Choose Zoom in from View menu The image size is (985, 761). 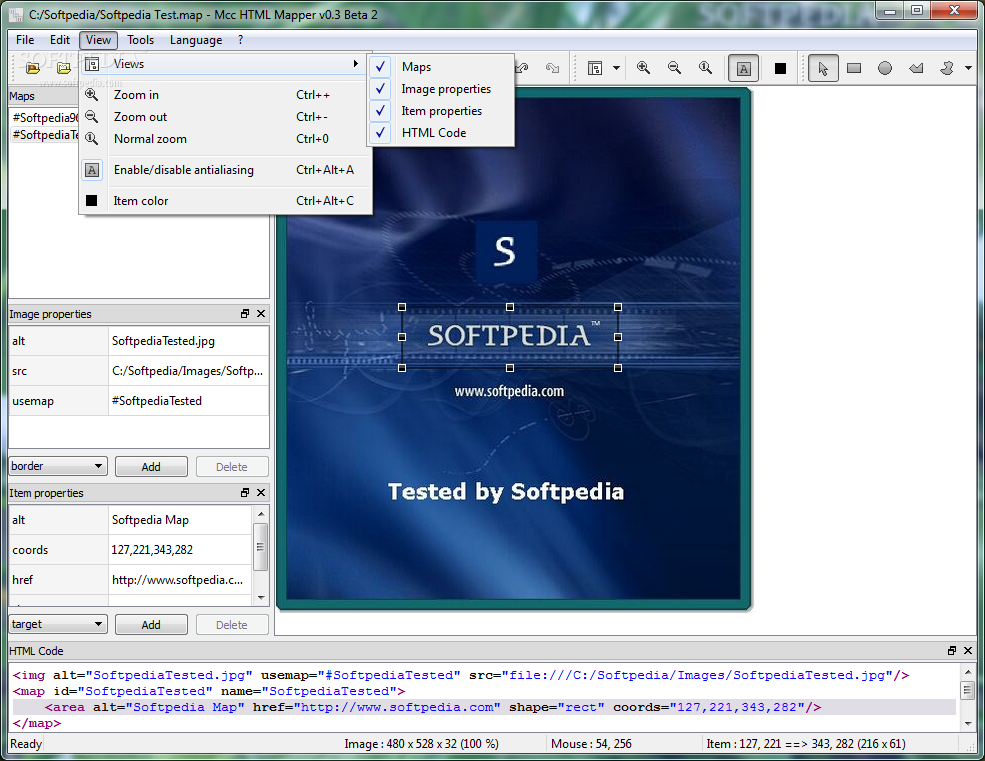tap(224, 95)
